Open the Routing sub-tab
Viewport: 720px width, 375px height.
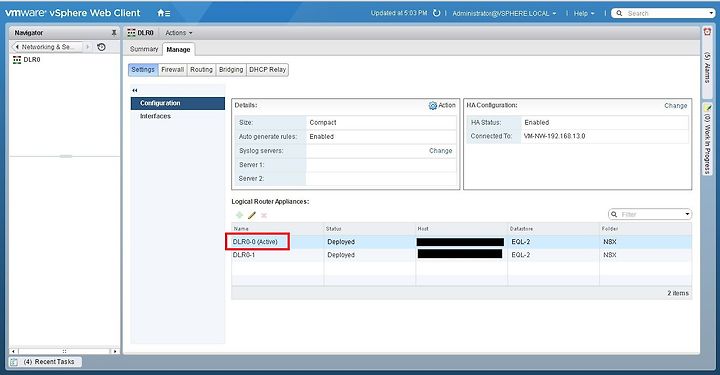click(201, 69)
